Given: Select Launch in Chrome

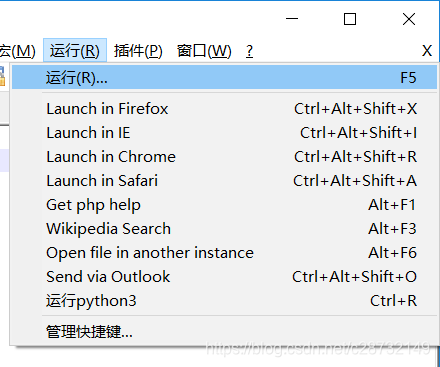Looking at the screenshot, I should coord(224,157).
